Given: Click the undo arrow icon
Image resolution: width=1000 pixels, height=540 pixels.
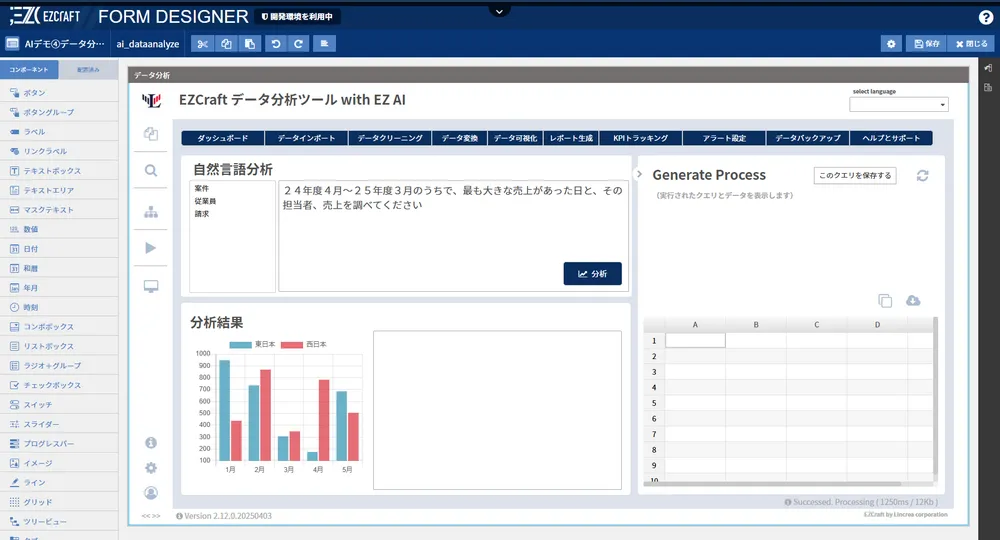Looking at the screenshot, I should click(x=275, y=44).
